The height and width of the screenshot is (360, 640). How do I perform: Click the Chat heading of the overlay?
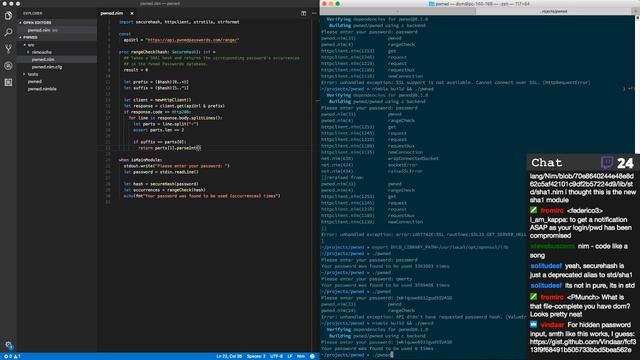pos(547,163)
